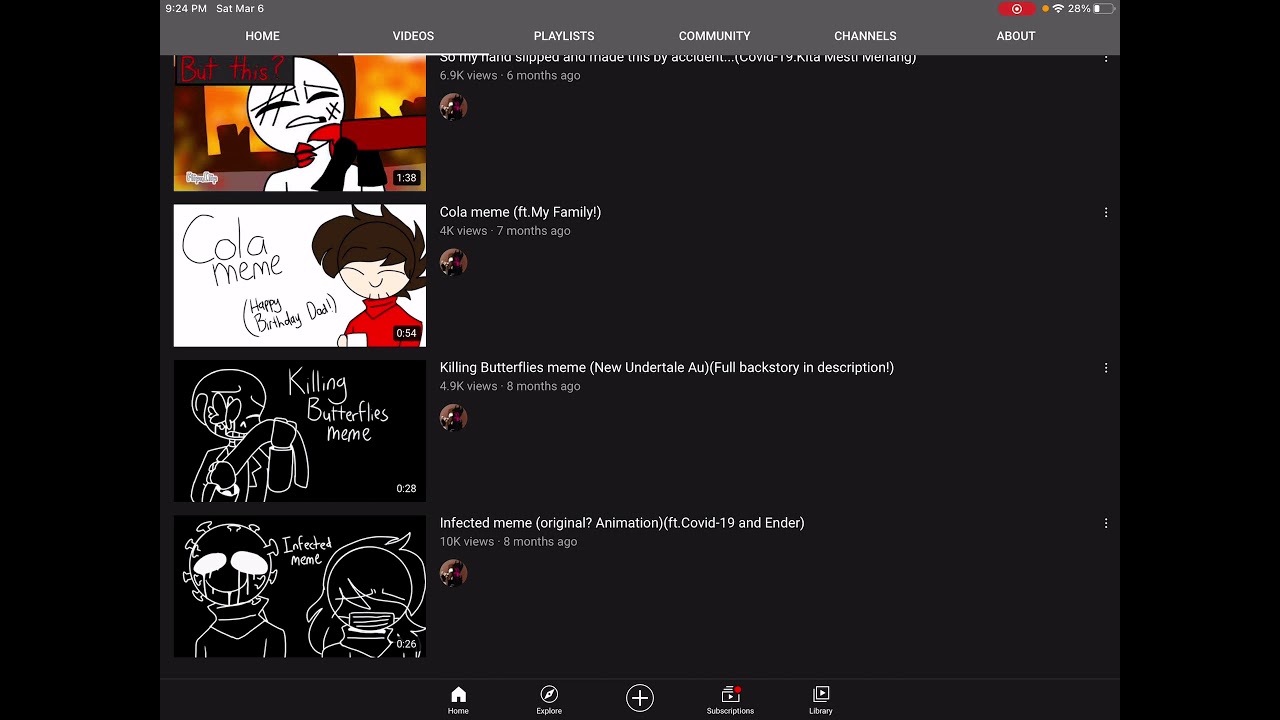Open 'Cola meme (ft.My Family!)' title

(x=520, y=212)
